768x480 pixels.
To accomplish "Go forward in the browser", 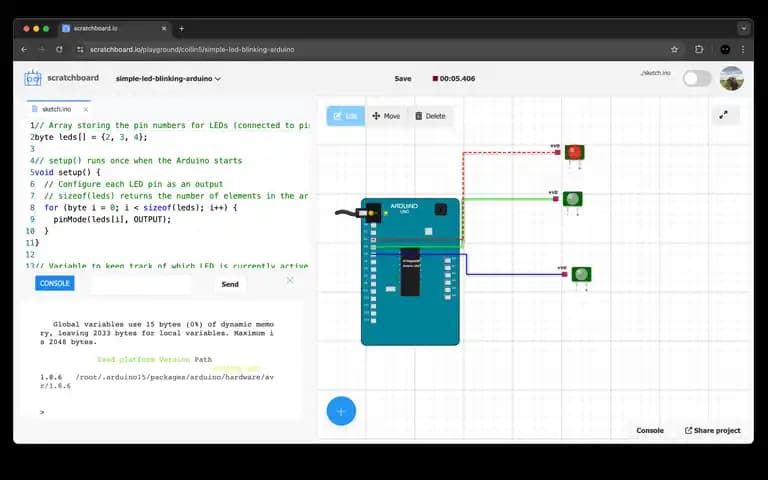I will [42, 49].
